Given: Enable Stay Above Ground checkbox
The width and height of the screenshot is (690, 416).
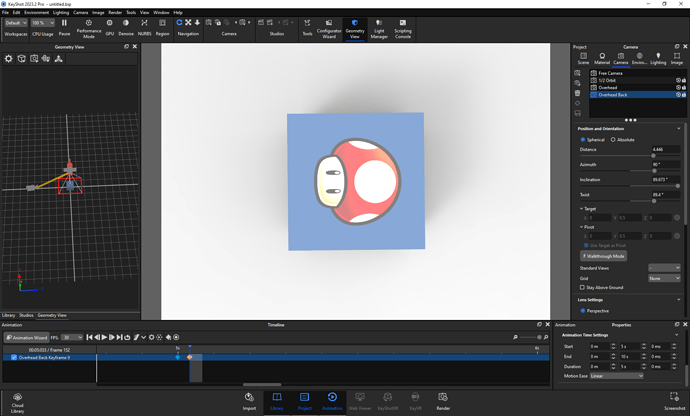Looking at the screenshot, I should [582, 287].
